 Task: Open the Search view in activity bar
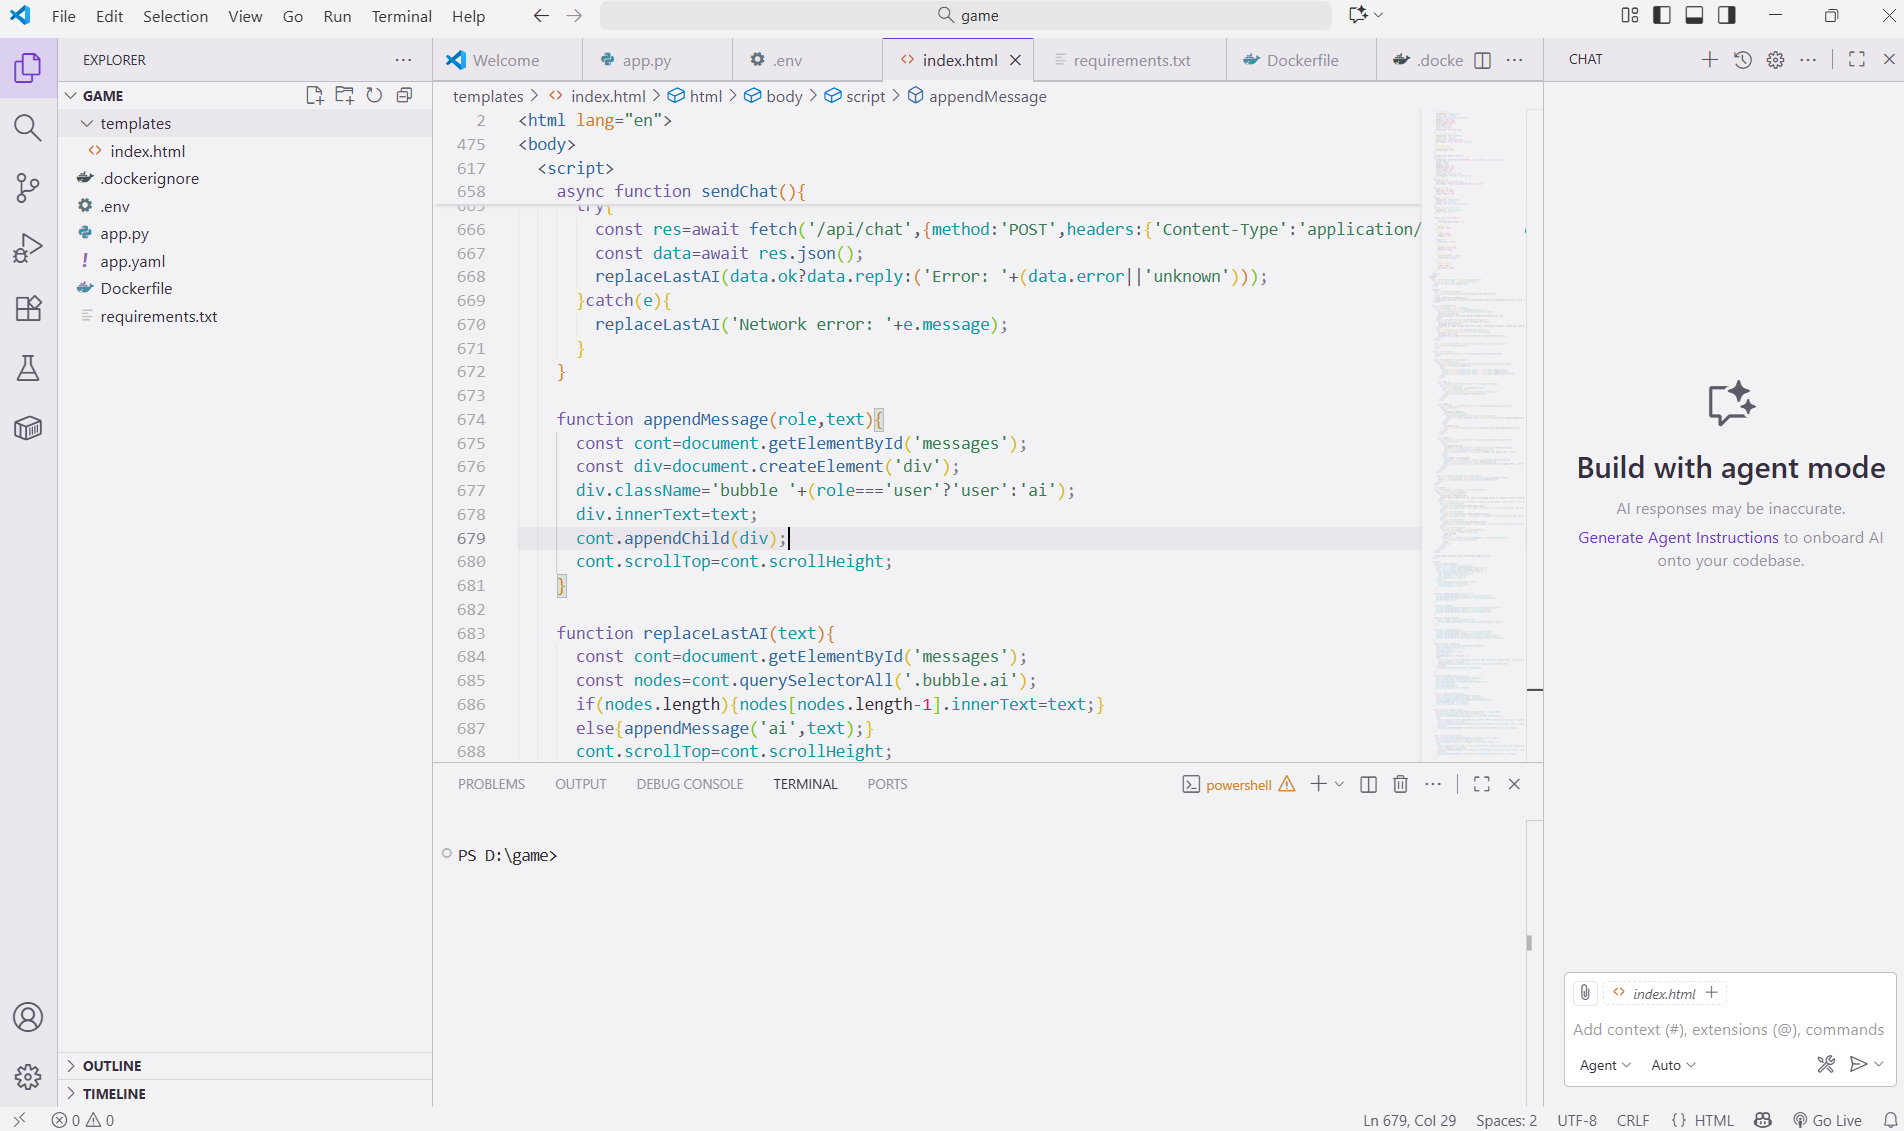point(28,128)
